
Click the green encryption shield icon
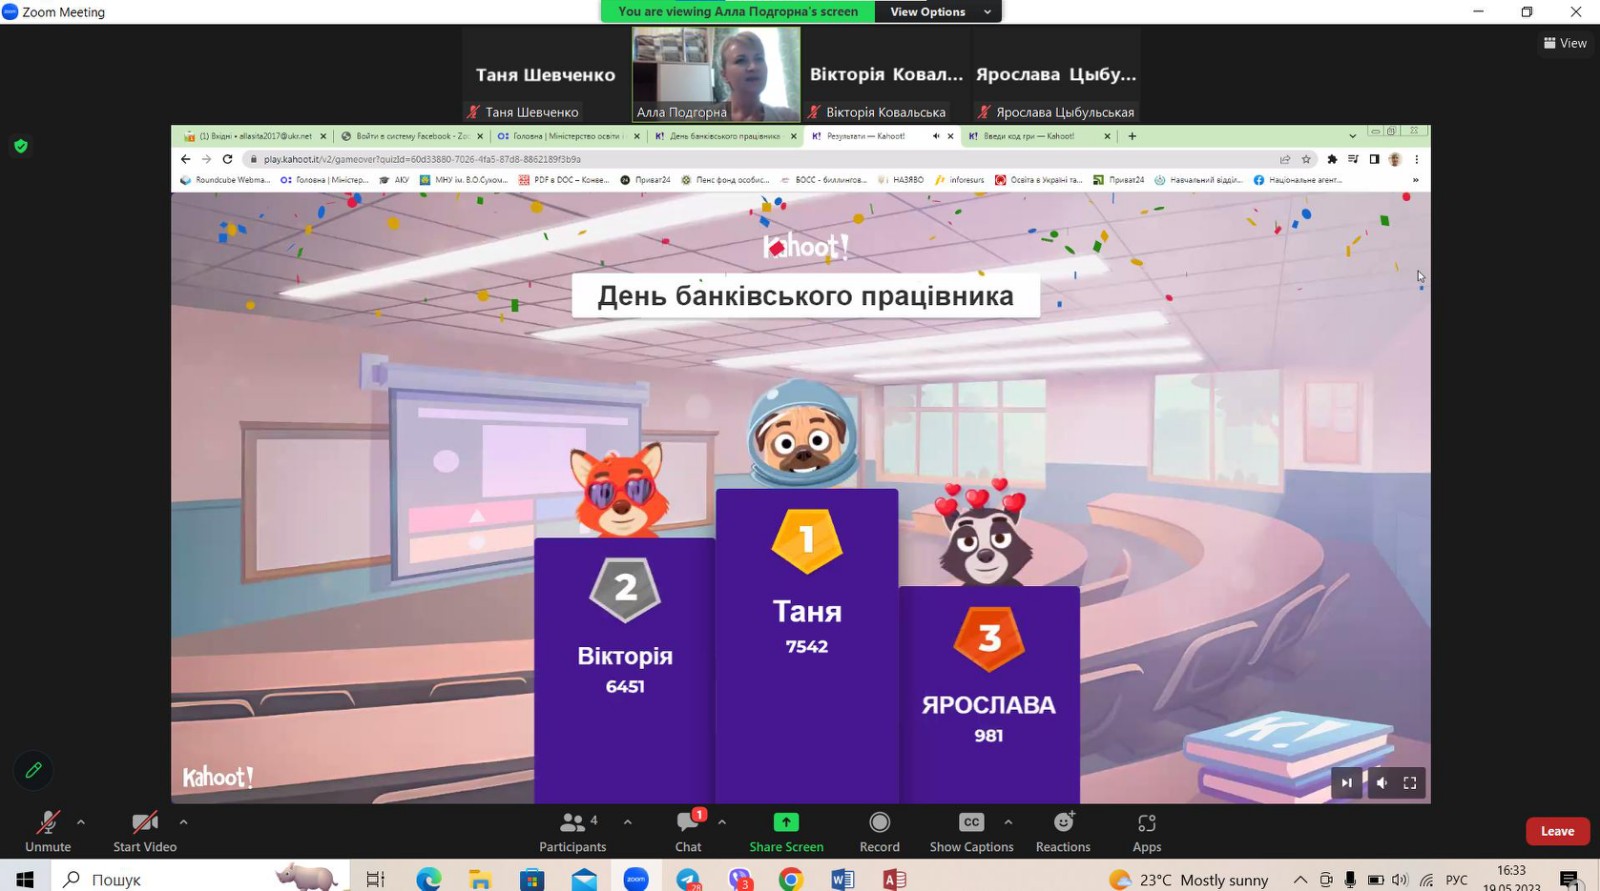point(21,146)
